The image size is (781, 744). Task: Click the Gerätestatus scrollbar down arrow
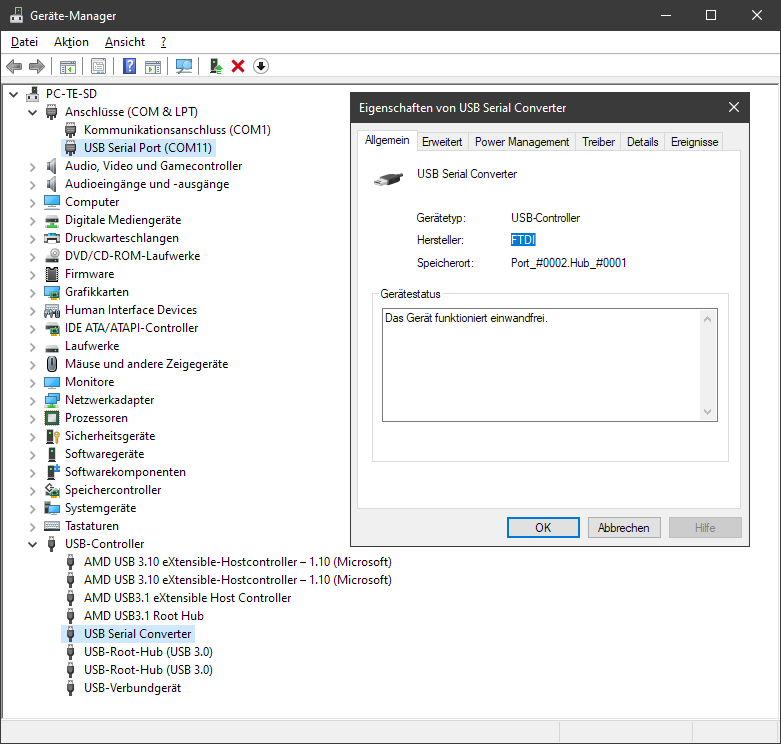tap(708, 412)
